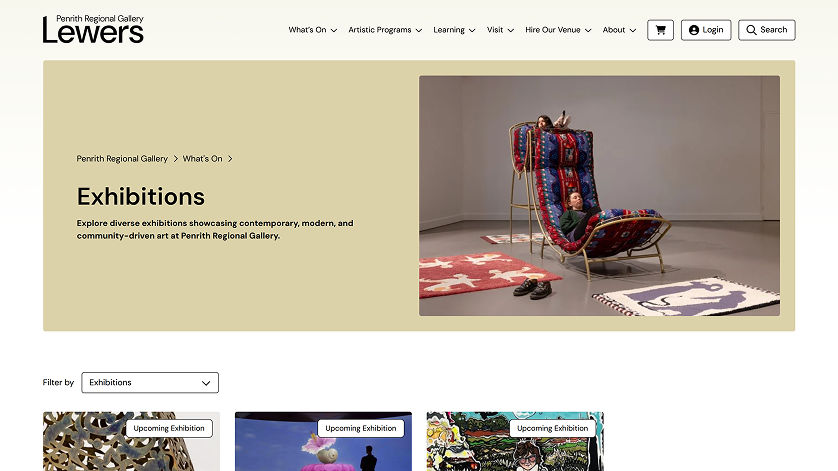Click the Upcoming Exhibition badge on first card

coord(169,428)
